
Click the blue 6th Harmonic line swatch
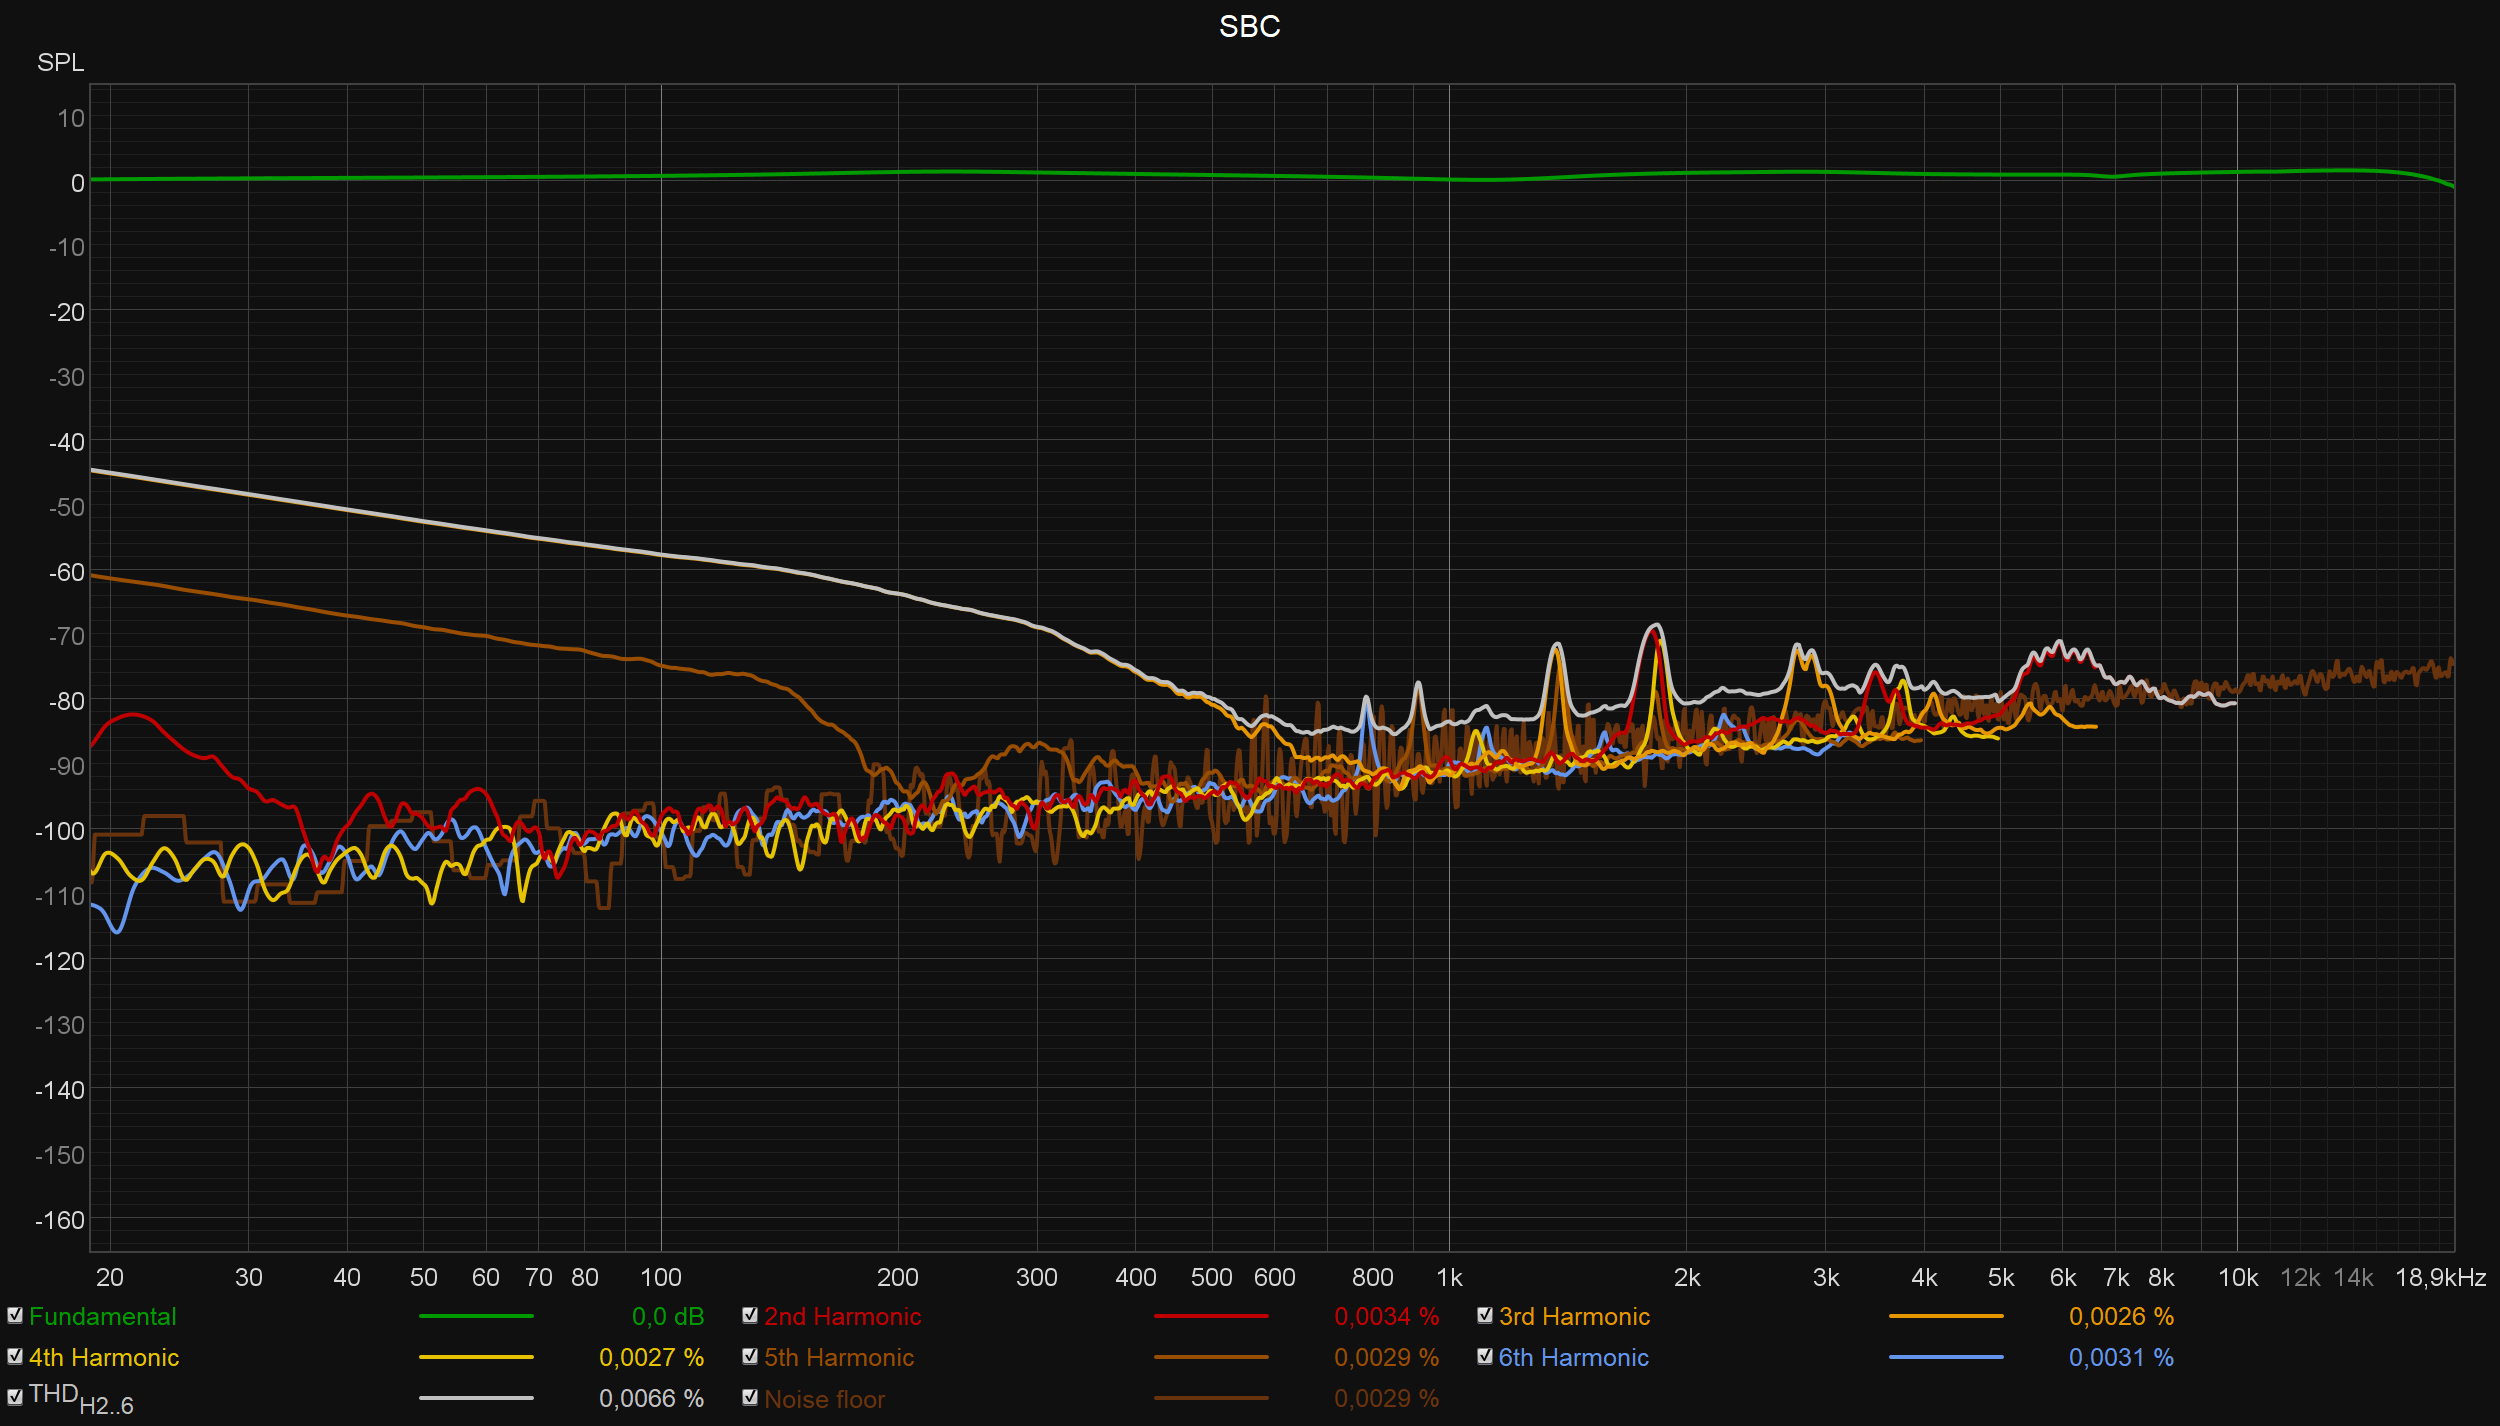[x=1946, y=1358]
